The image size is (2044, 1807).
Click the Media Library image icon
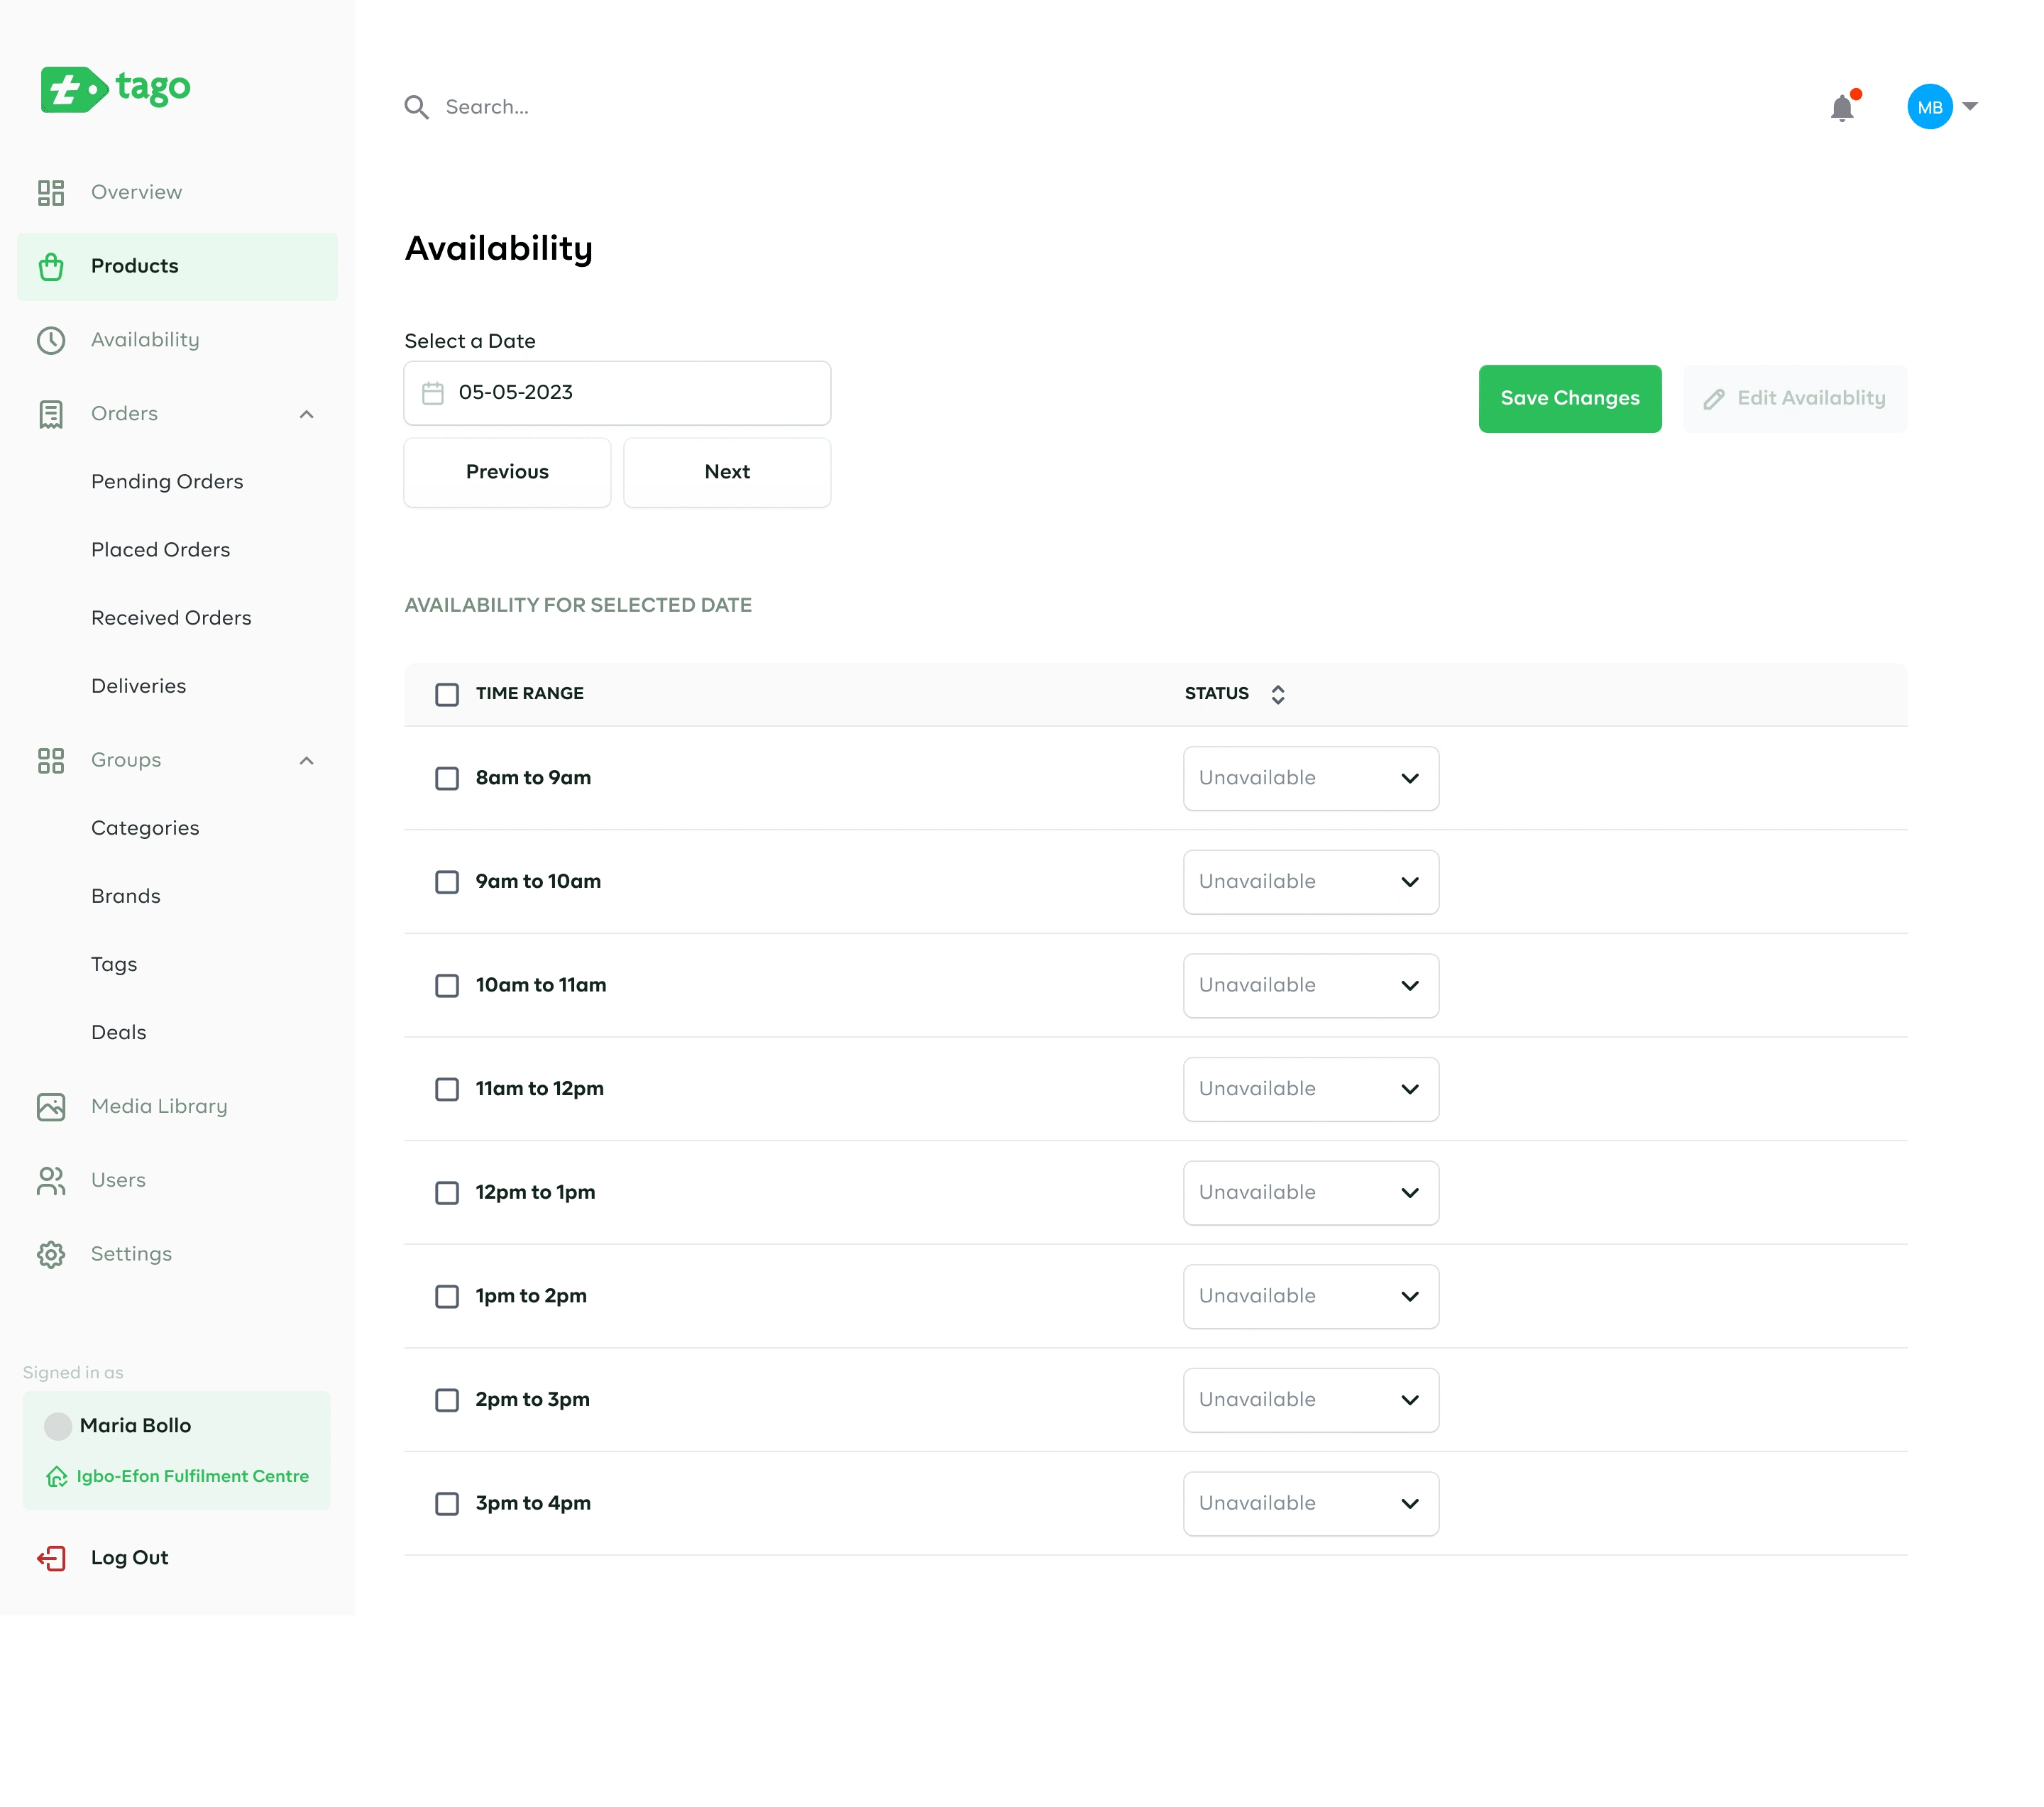(51, 1106)
